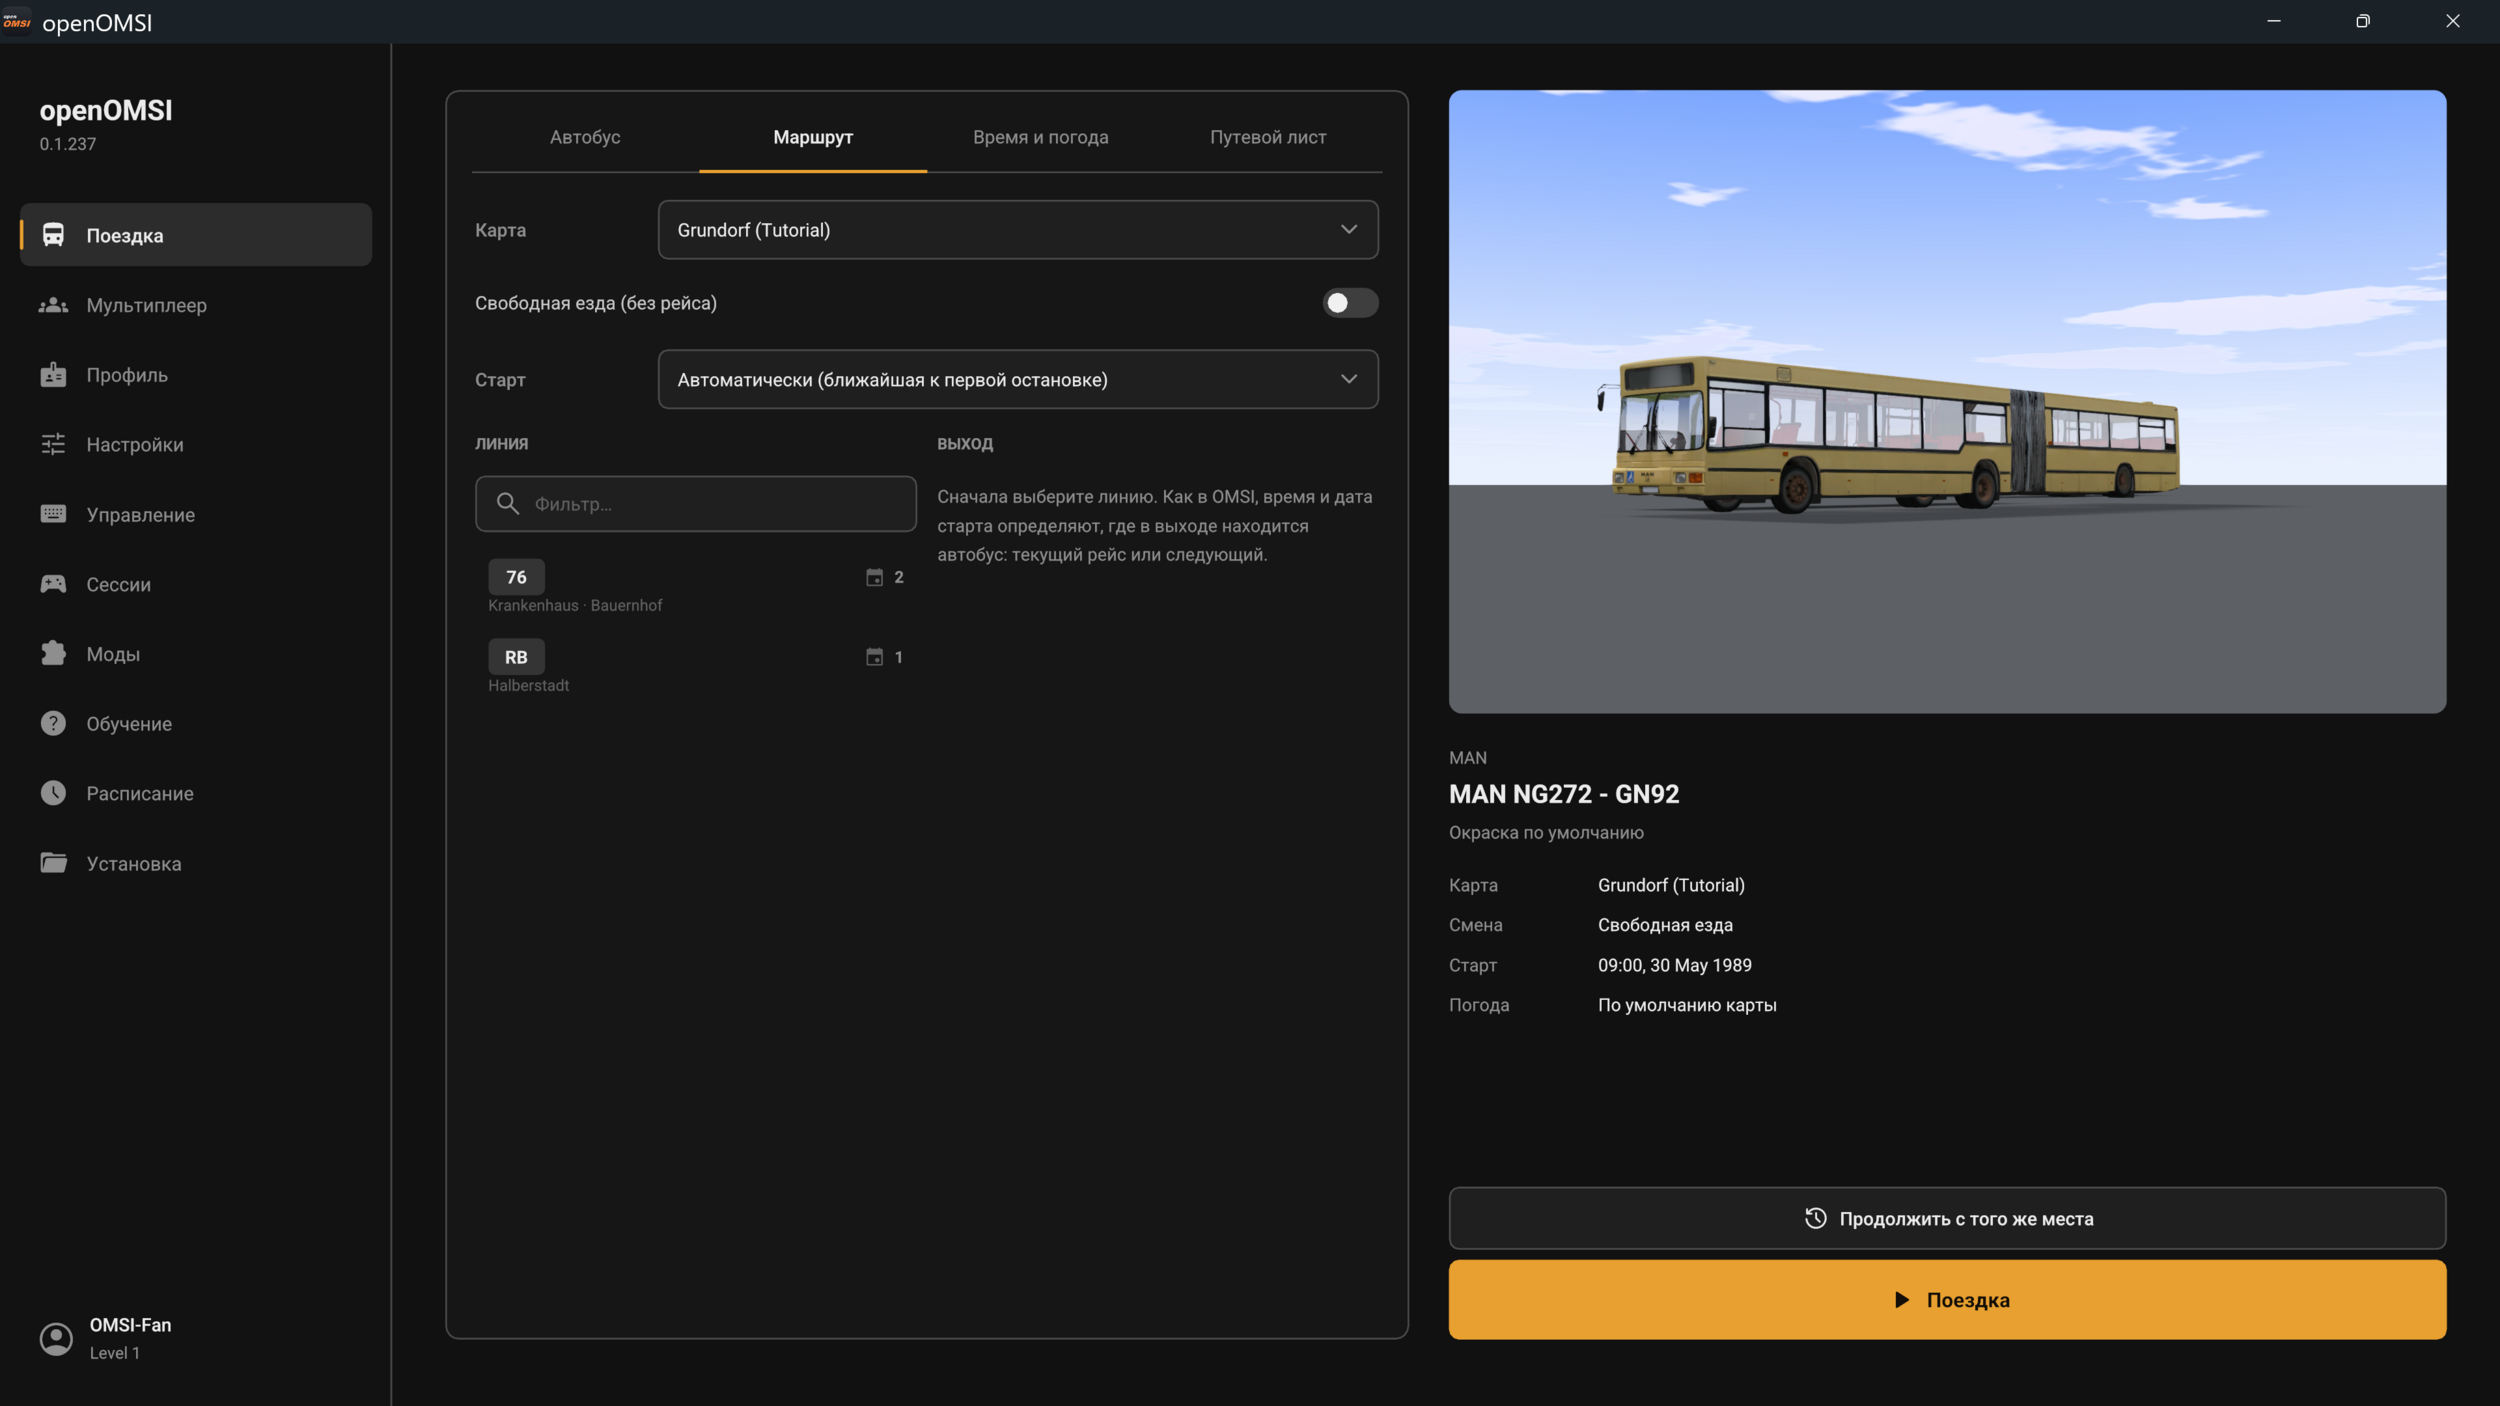The height and width of the screenshot is (1406, 2500).
Task: Select line RB Halberstadt
Action: point(696,666)
